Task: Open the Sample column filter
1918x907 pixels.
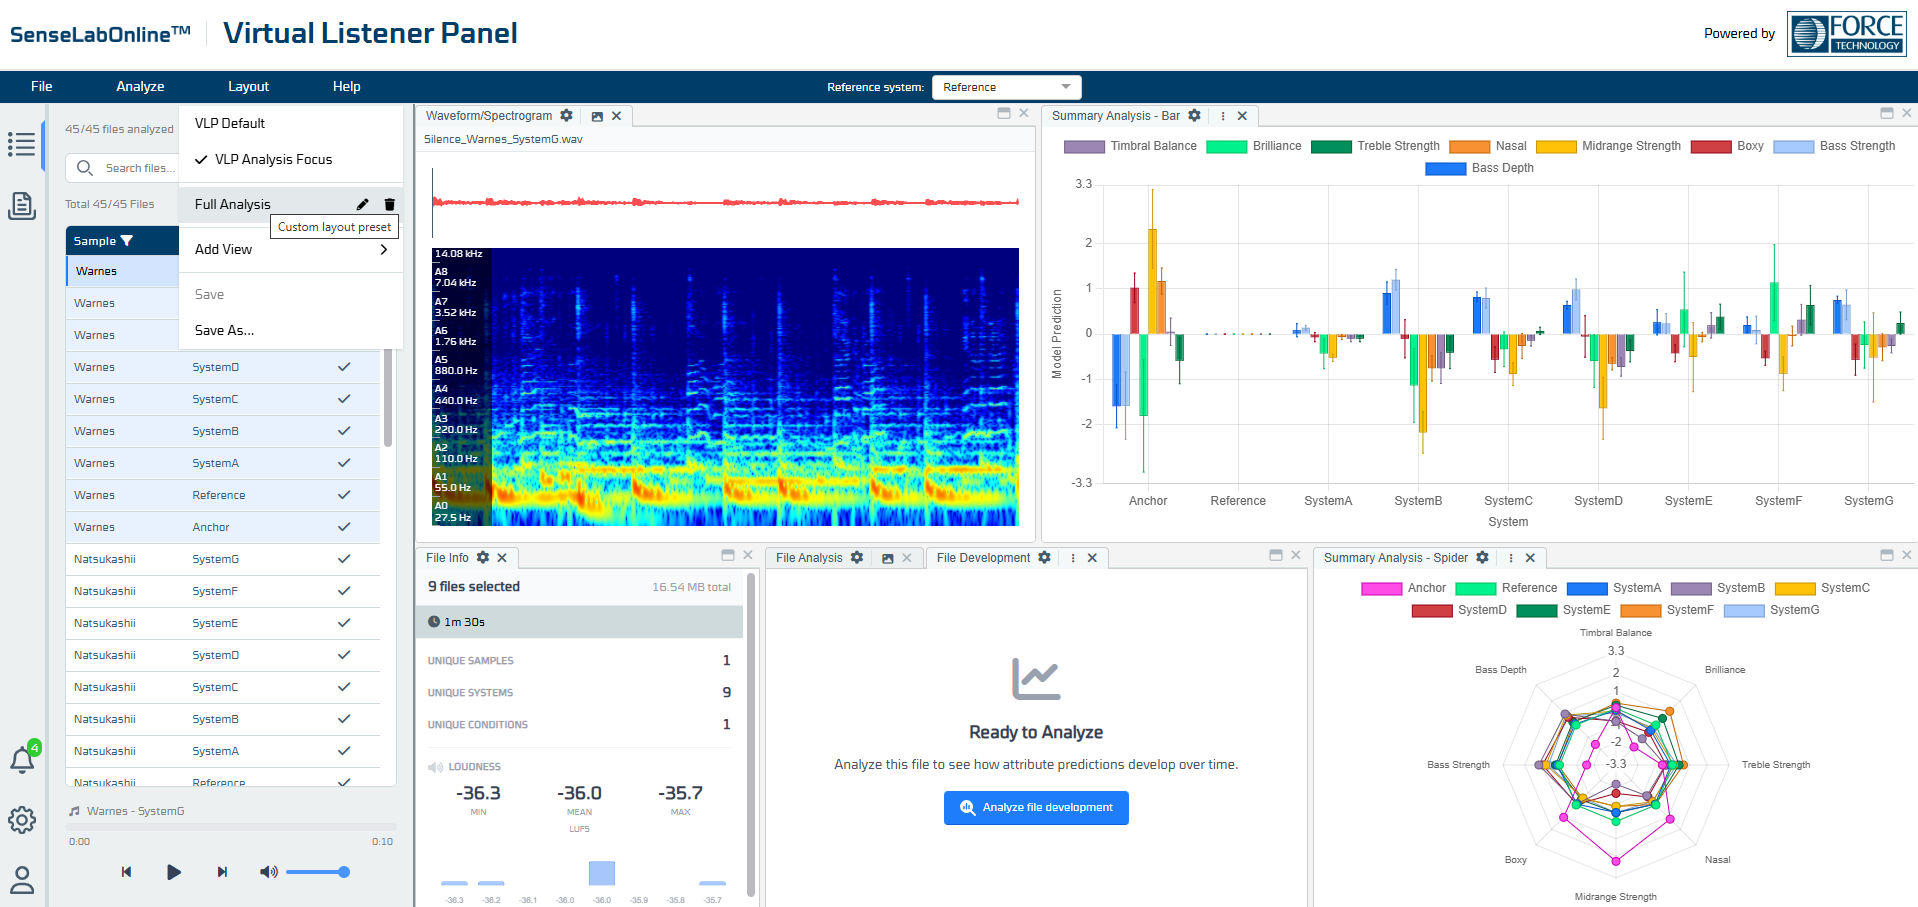Action: [127, 241]
